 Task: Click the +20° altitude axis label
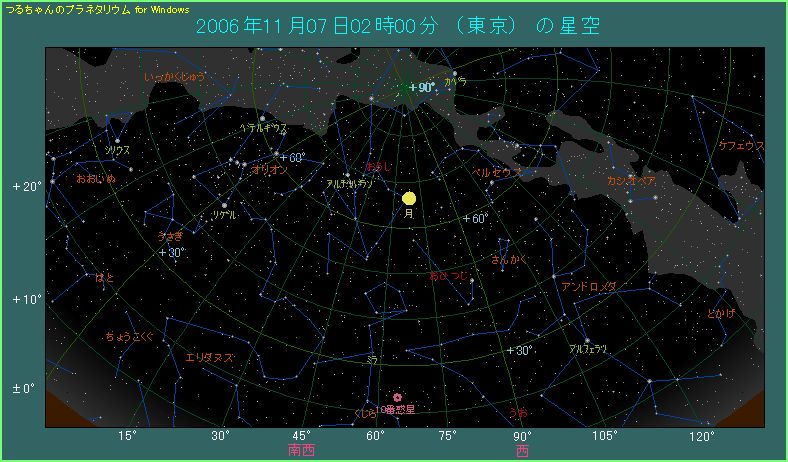point(25,186)
